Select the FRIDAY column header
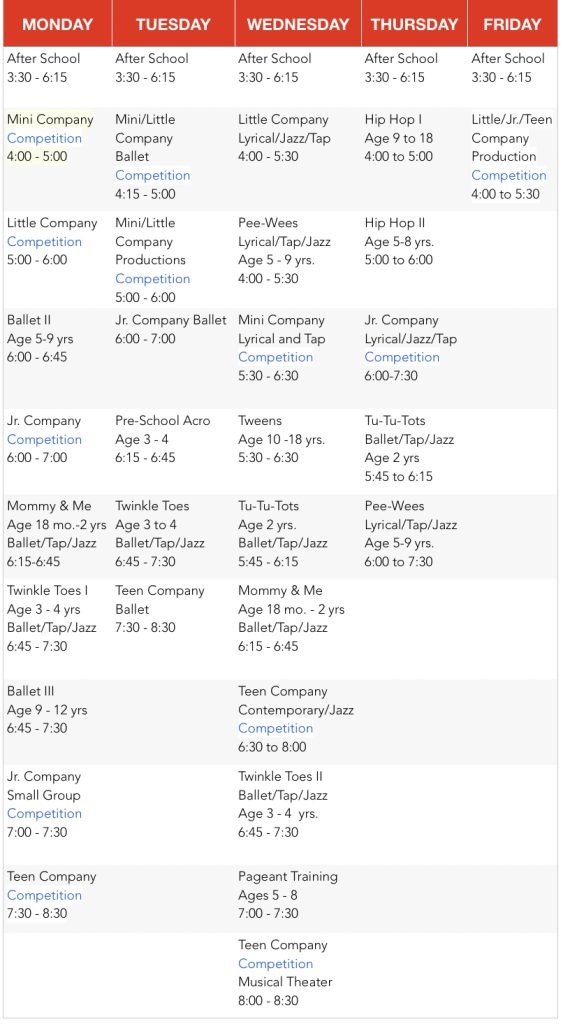The width and height of the screenshot is (563, 1024). point(513,24)
